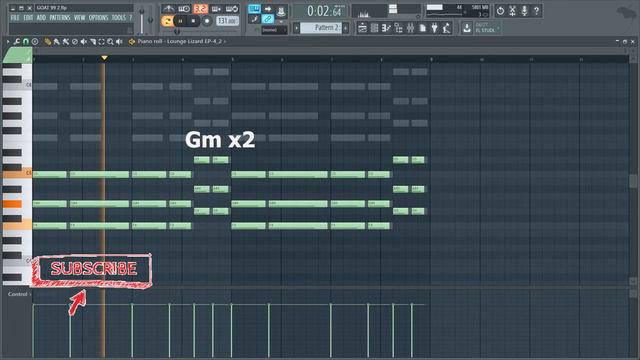This screenshot has width=640, height=360.
Task: Adjust the master volume slider
Action: (x=142, y=20)
